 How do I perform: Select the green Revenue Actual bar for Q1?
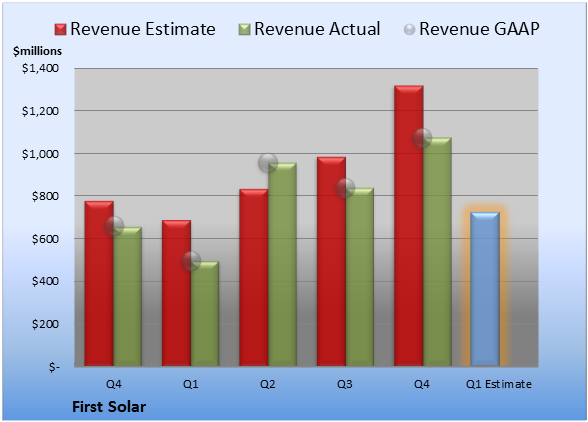coord(205,314)
